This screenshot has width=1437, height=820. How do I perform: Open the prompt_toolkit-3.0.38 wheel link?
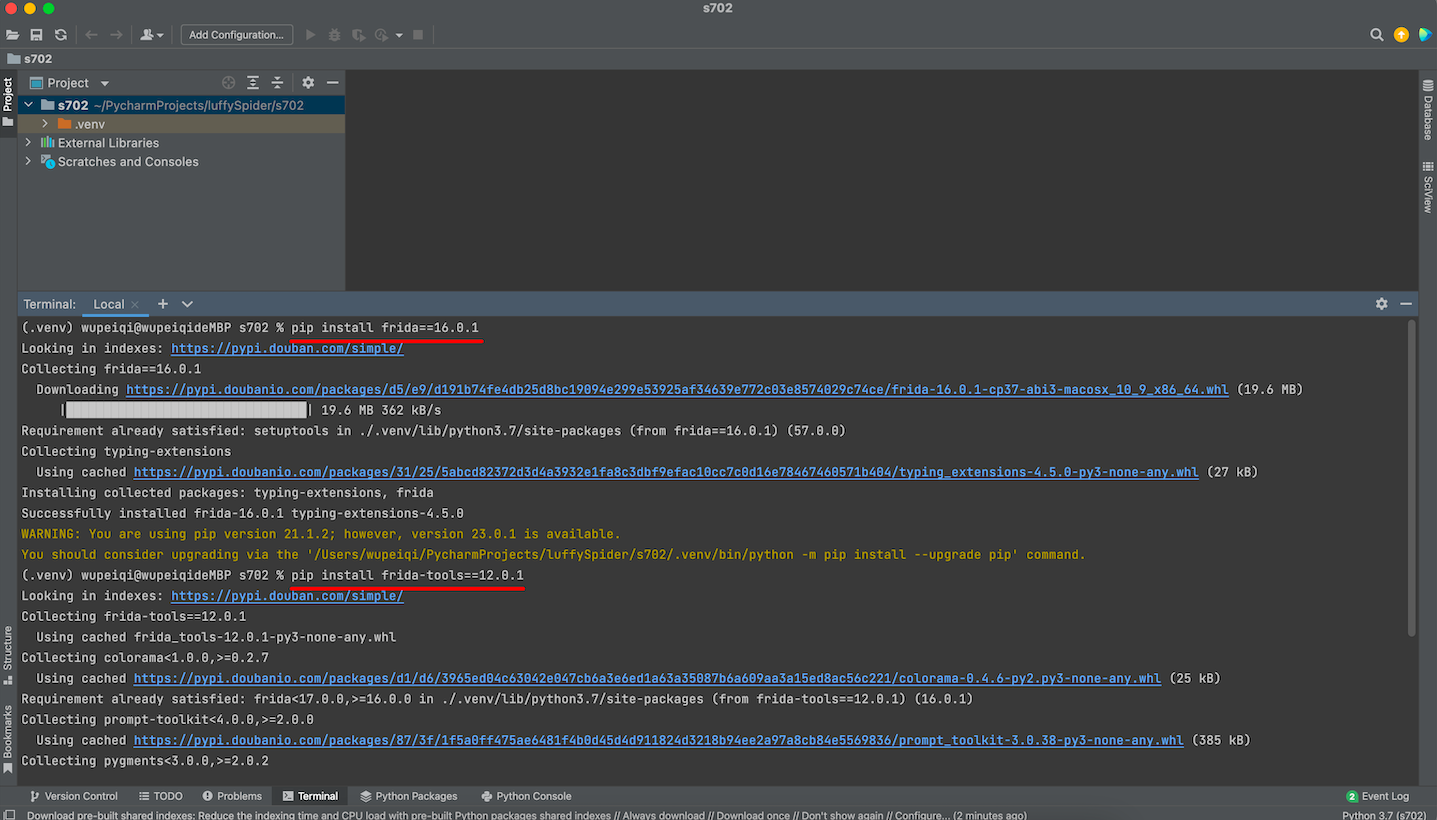click(658, 740)
